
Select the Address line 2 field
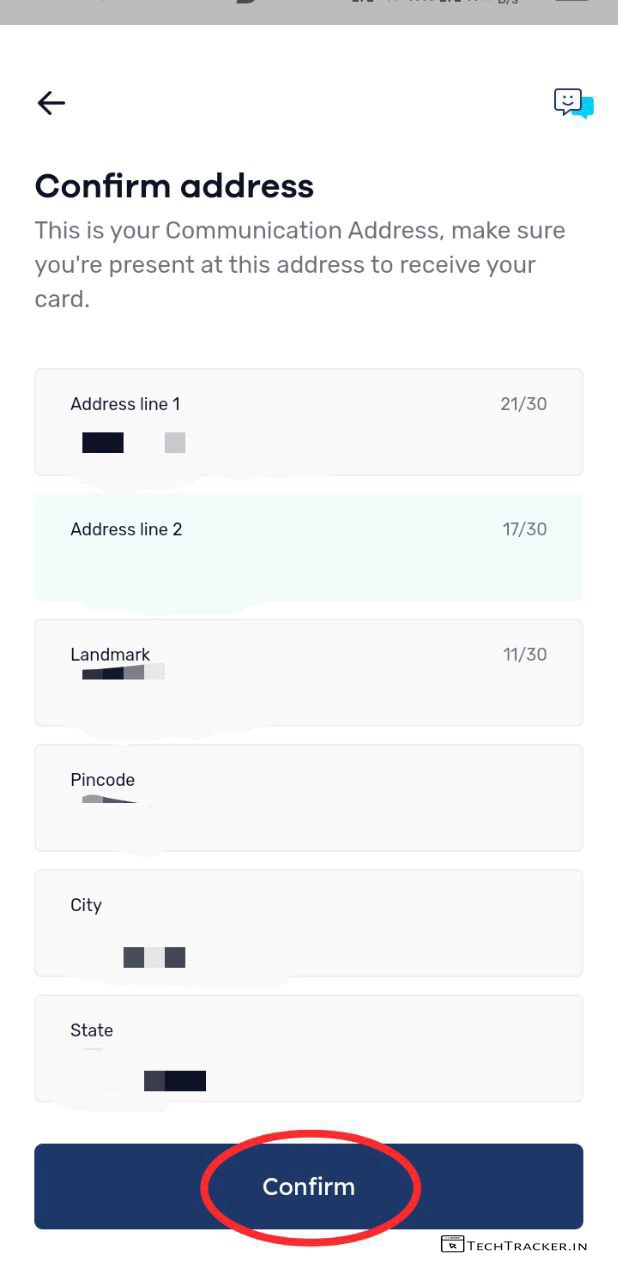pyautogui.click(x=308, y=547)
